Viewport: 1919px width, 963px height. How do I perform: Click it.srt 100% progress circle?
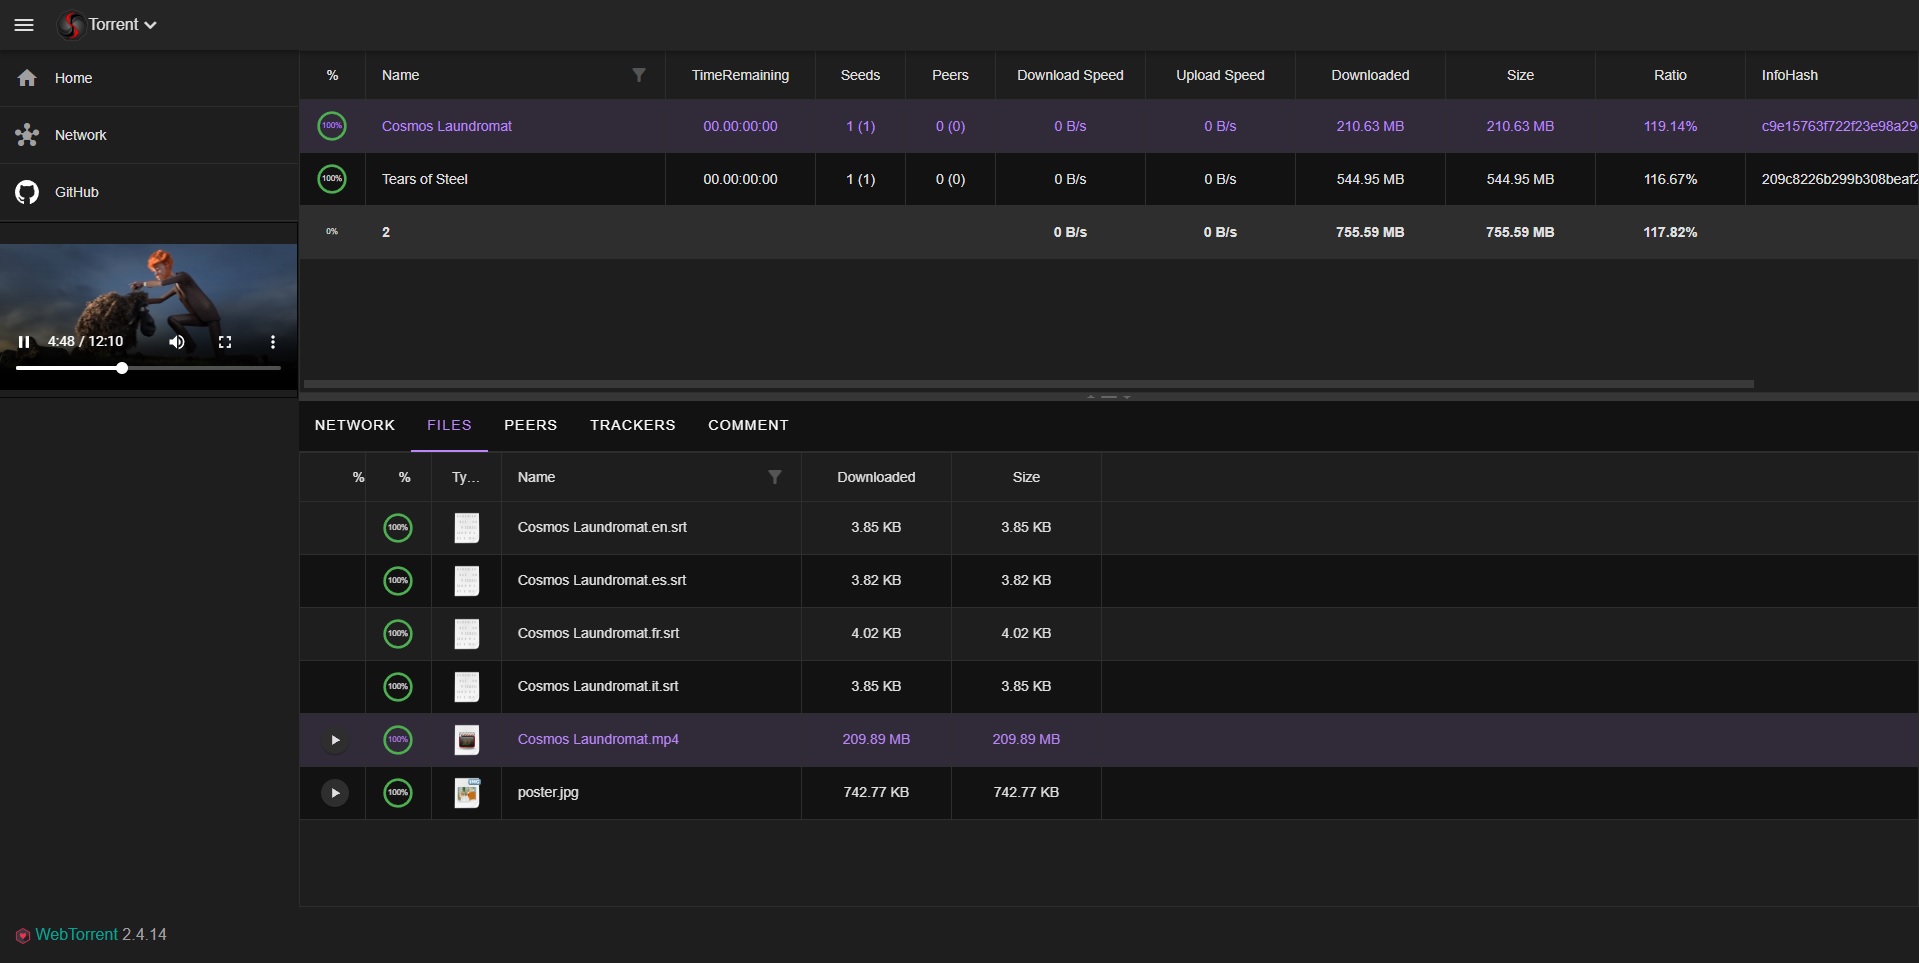pos(398,686)
